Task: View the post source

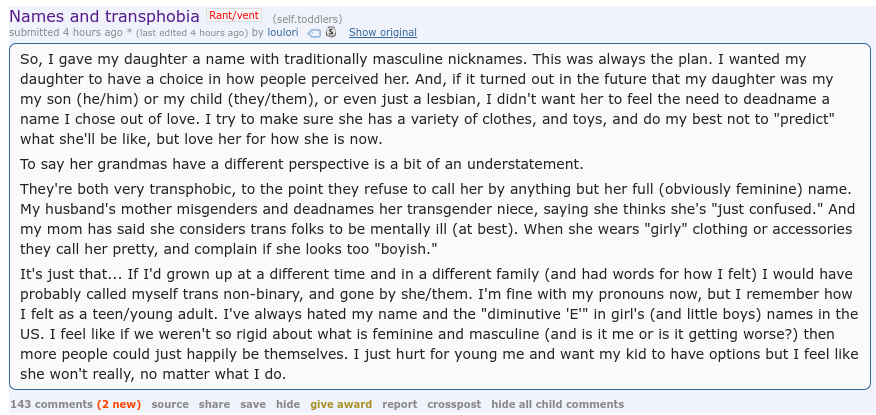Action: 170,404
